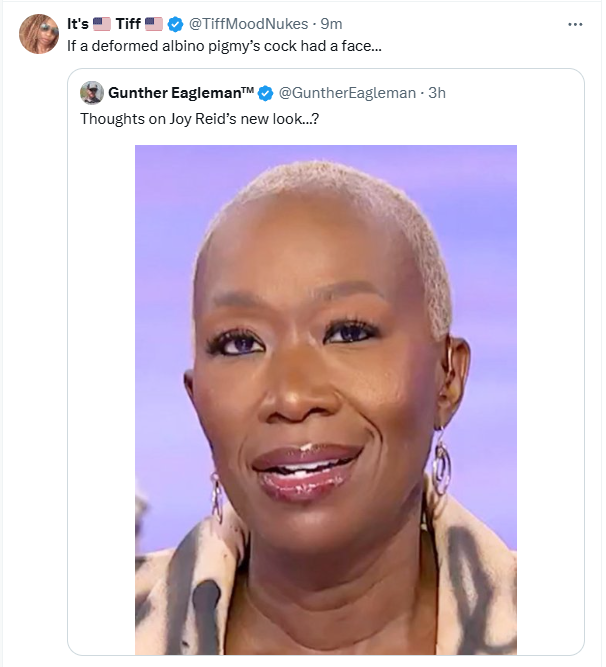Click the quoted text Thoughts on Joy Reid's new look

coord(199,119)
